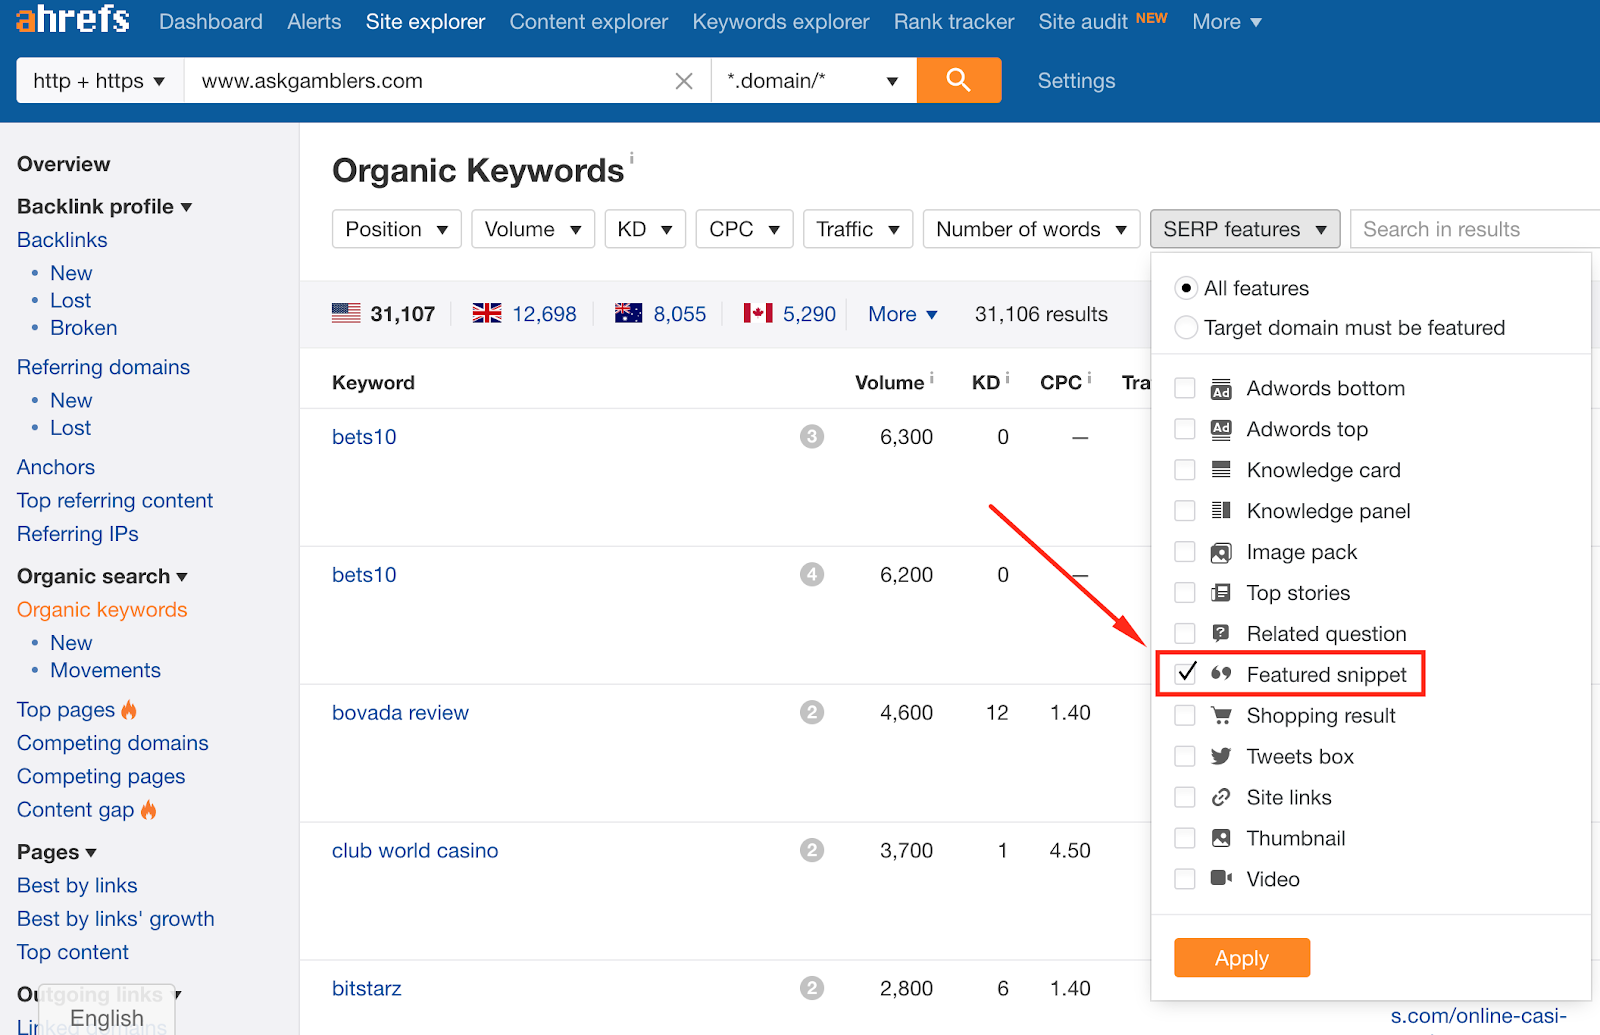Image resolution: width=1600 pixels, height=1035 pixels.
Task: Select Target domain must be featured radio
Action: coord(1186,327)
